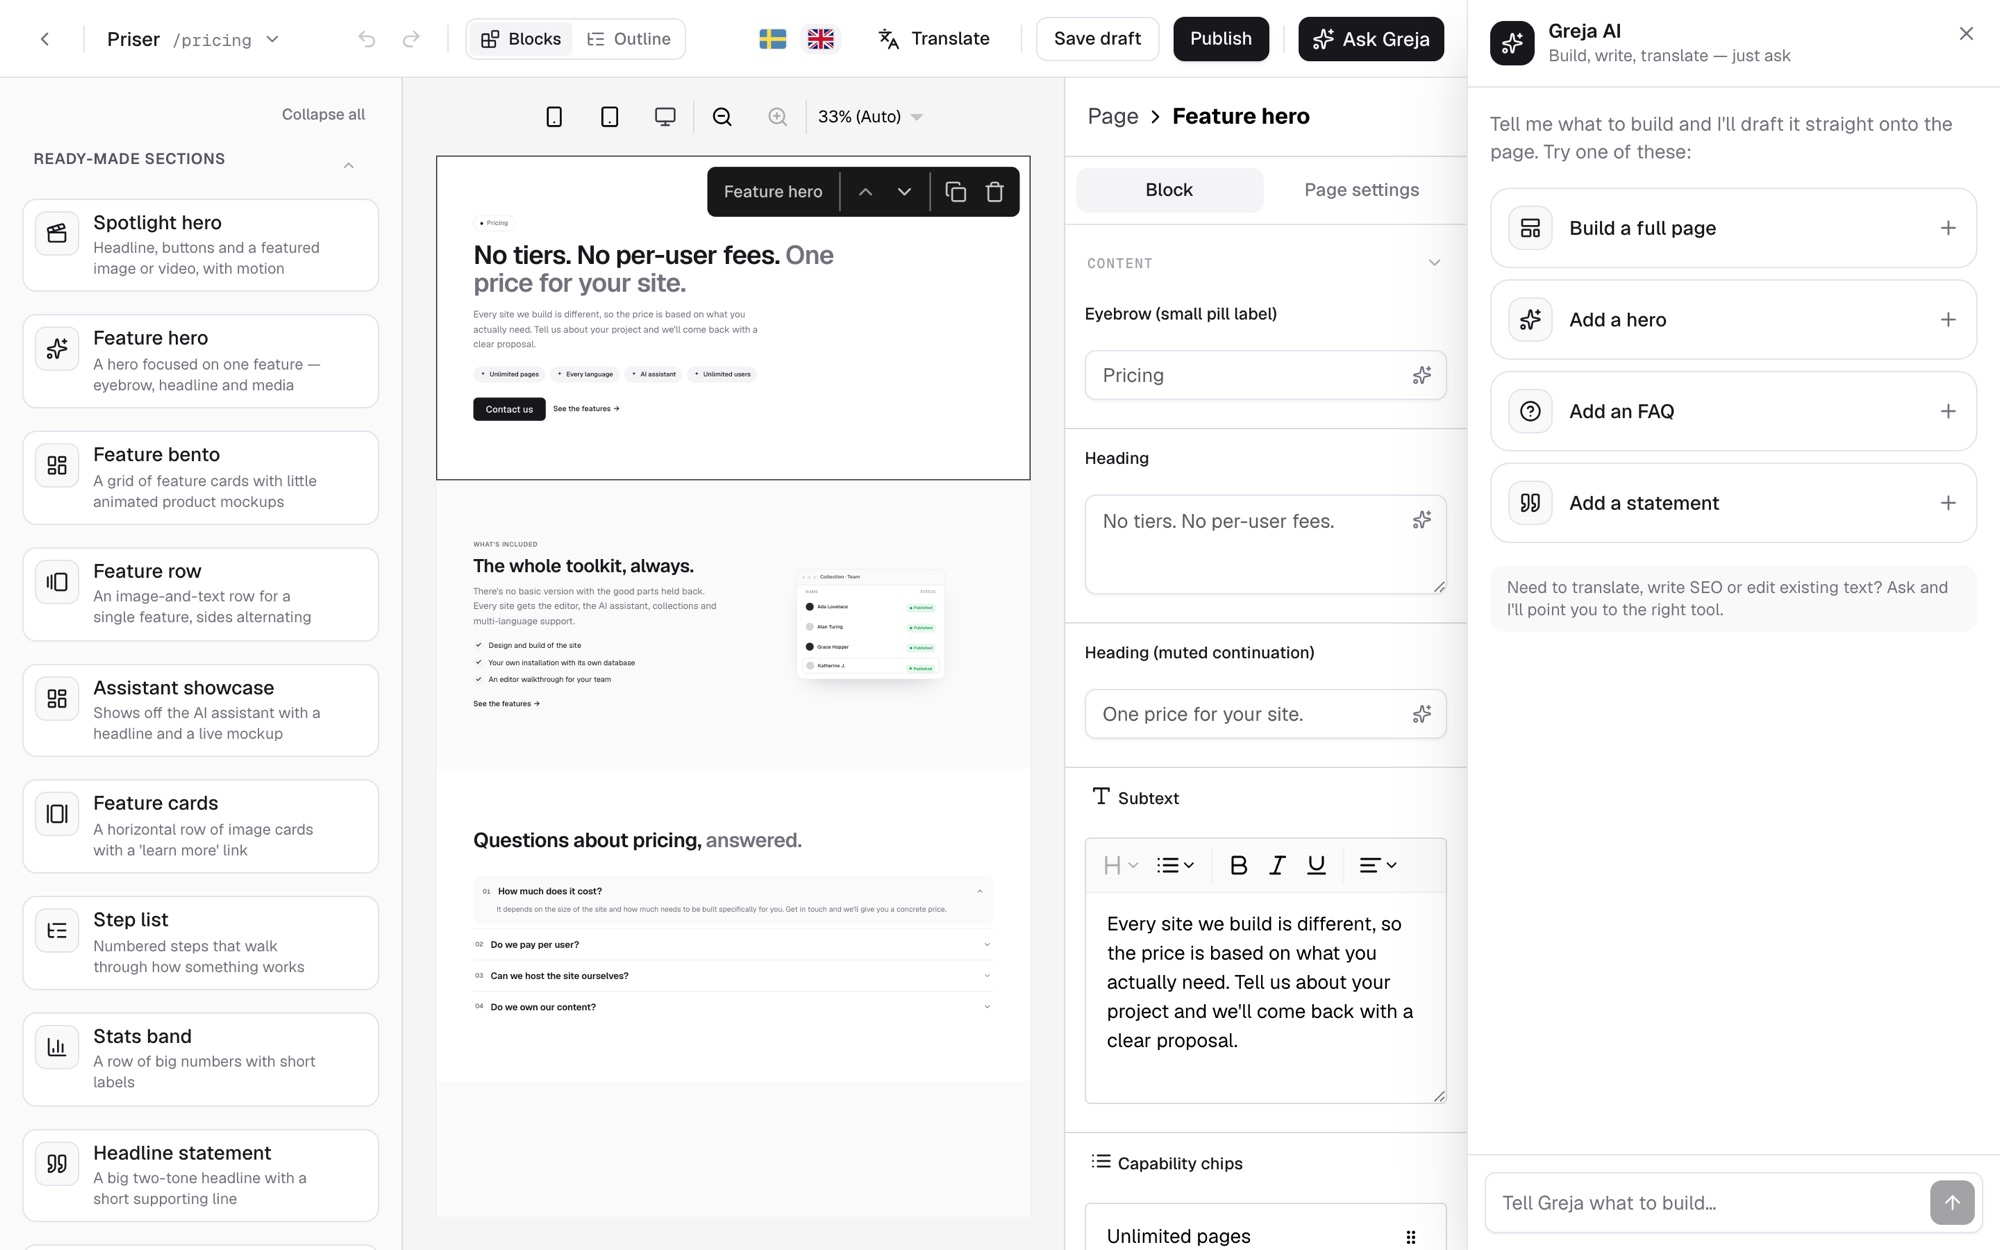This screenshot has height=1250, width=2000.
Task: Generate AI text for Eyebrow field
Action: click(x=1421, y=375)
